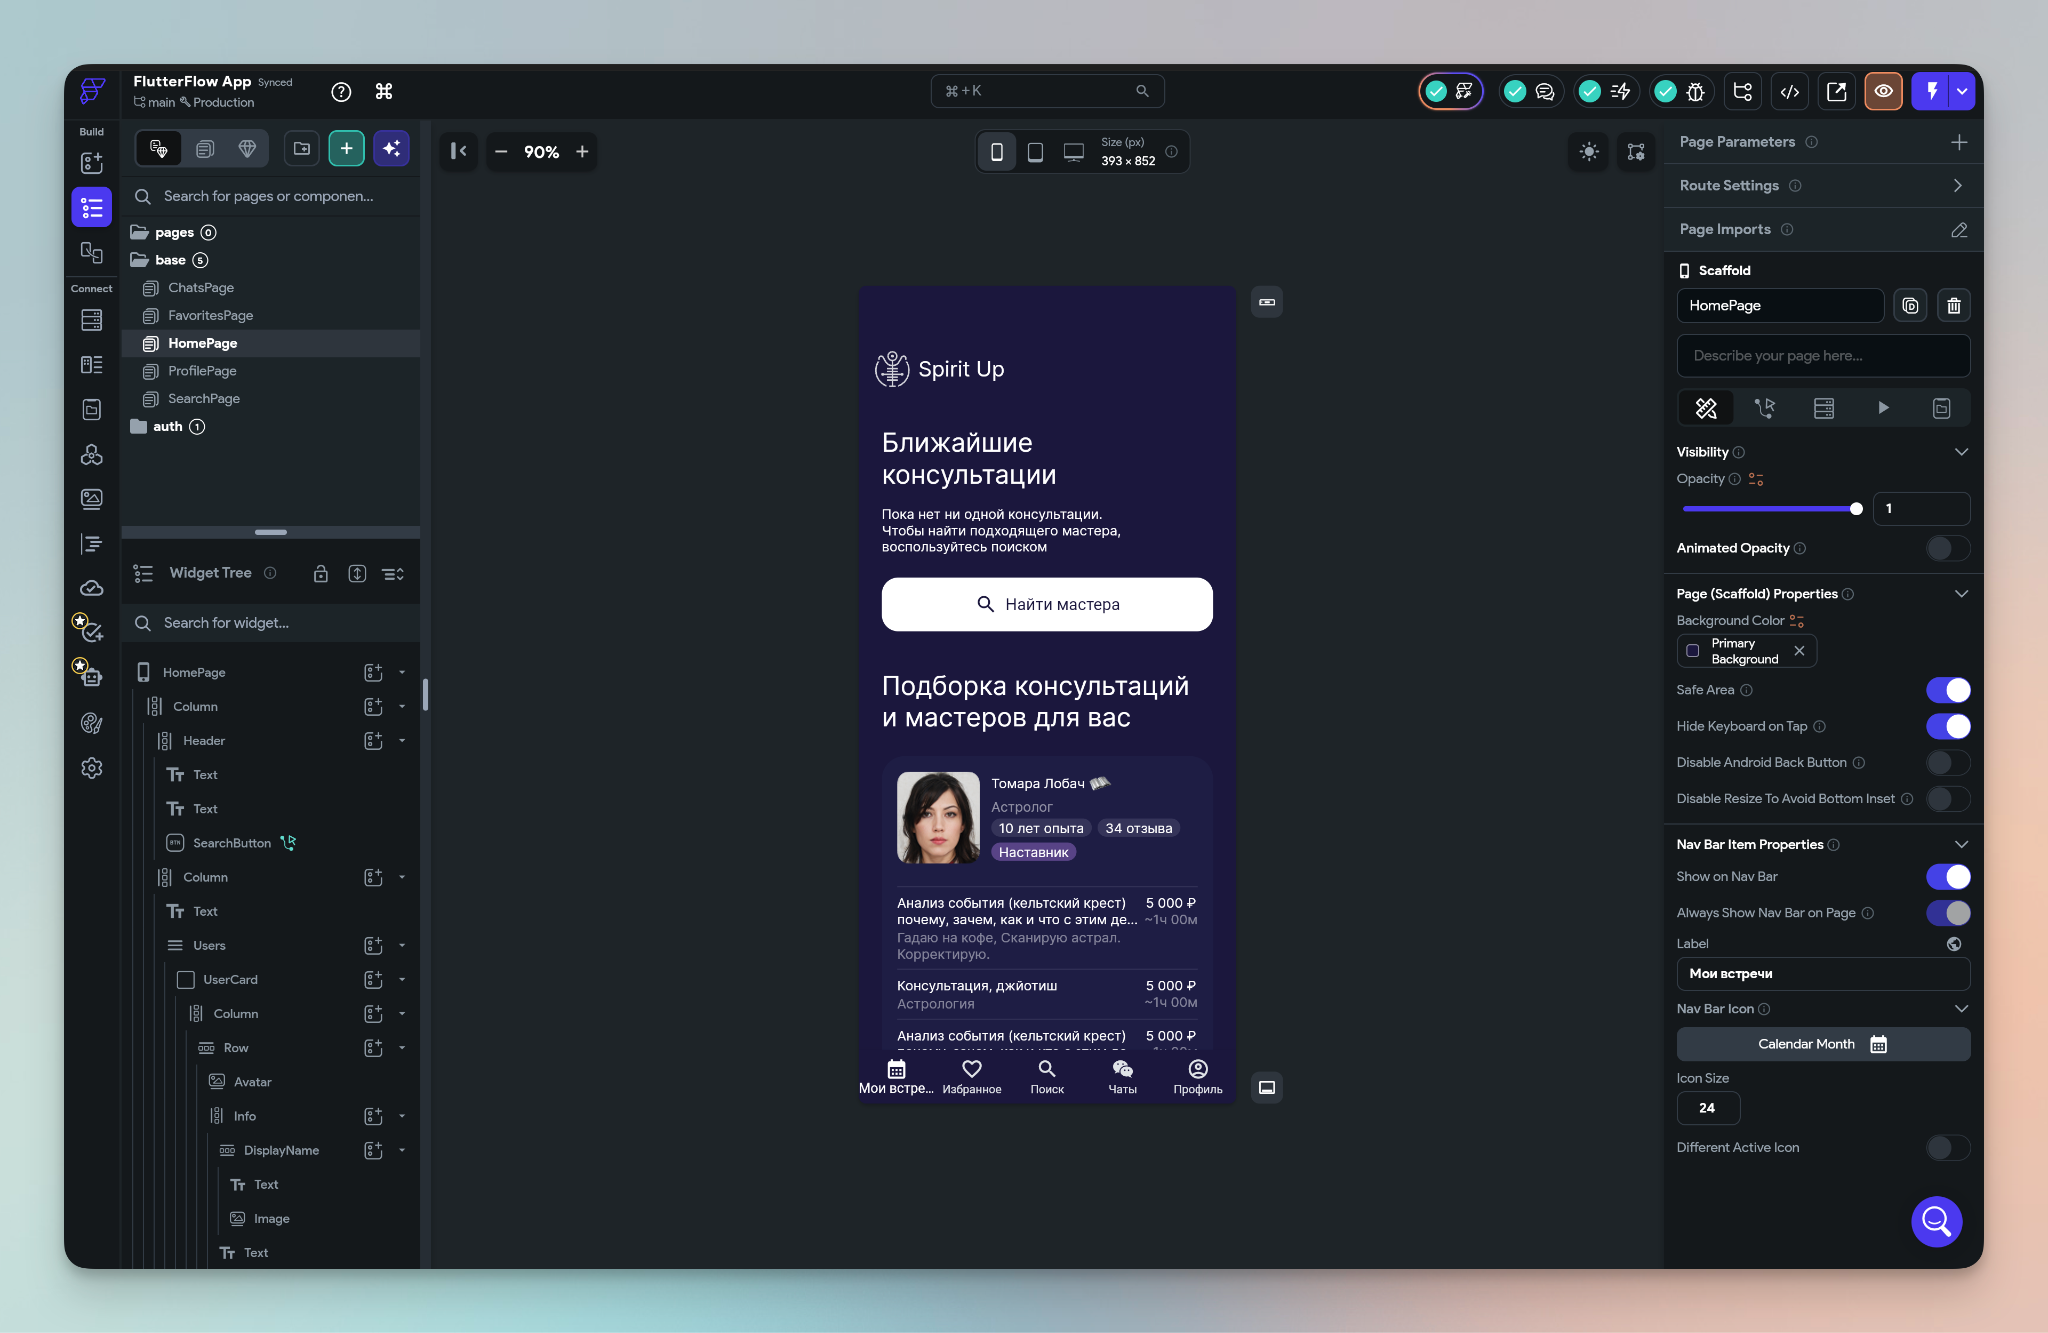This screenshot has height=1333, width=2048.
Task: Click the widget branching tree icon in top toolbar
Action: (x=1742, y=91)
